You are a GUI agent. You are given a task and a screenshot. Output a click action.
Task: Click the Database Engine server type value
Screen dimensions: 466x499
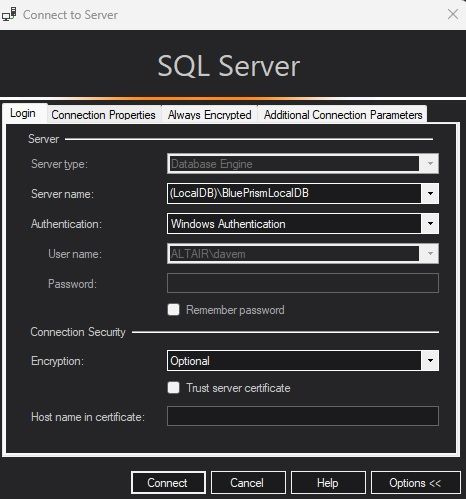212,164
